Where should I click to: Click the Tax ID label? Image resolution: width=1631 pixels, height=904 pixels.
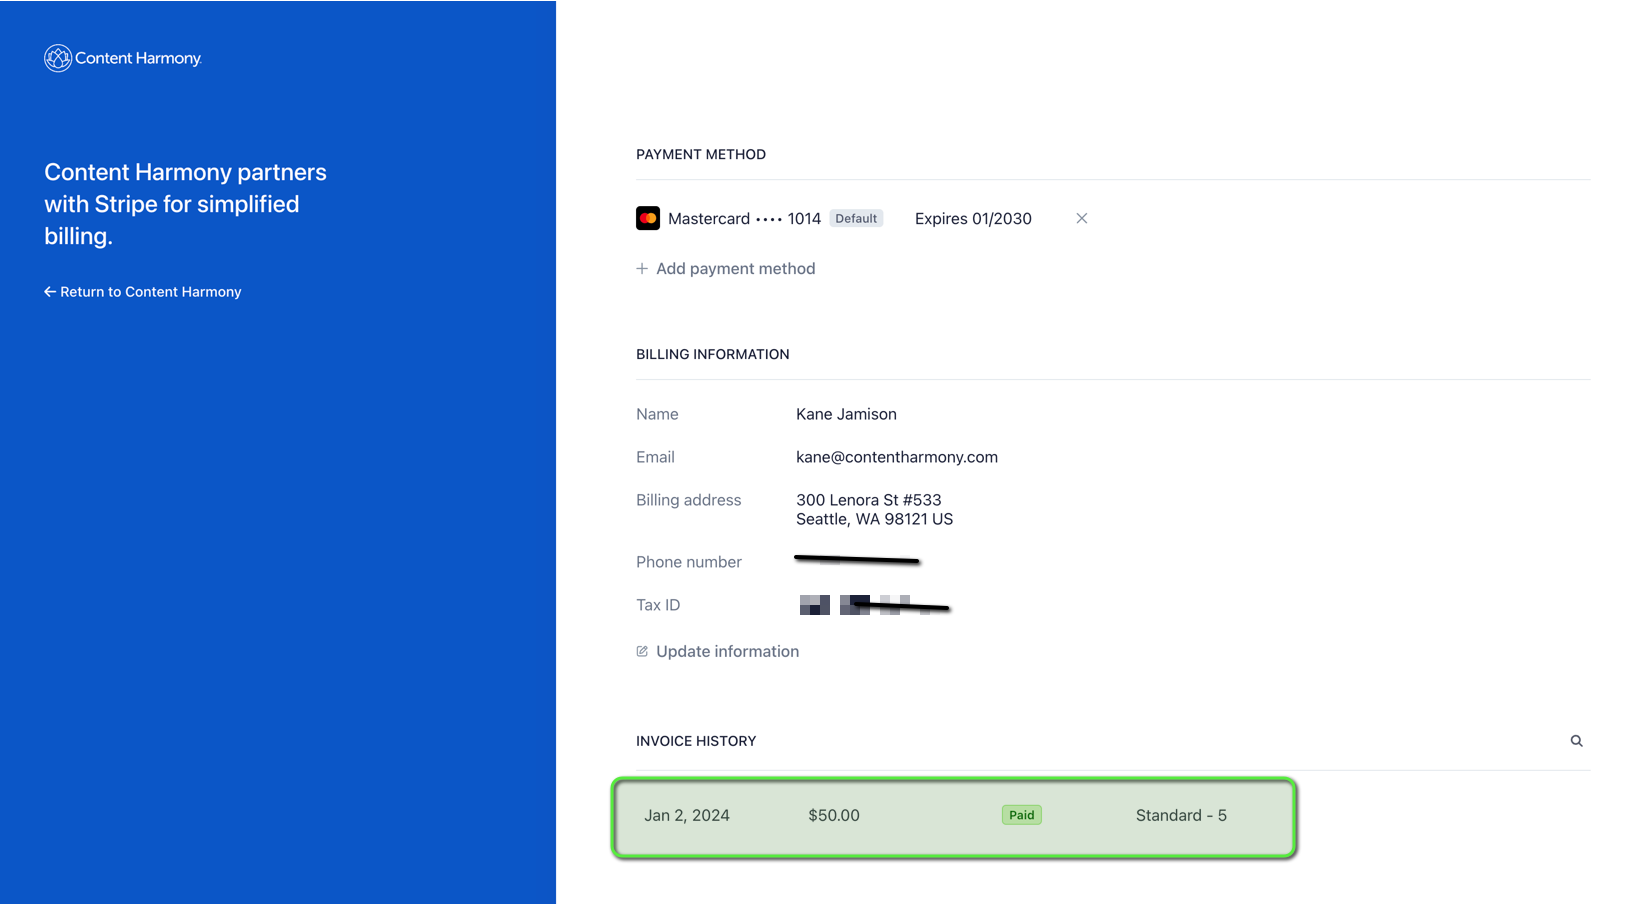(658, 605)
